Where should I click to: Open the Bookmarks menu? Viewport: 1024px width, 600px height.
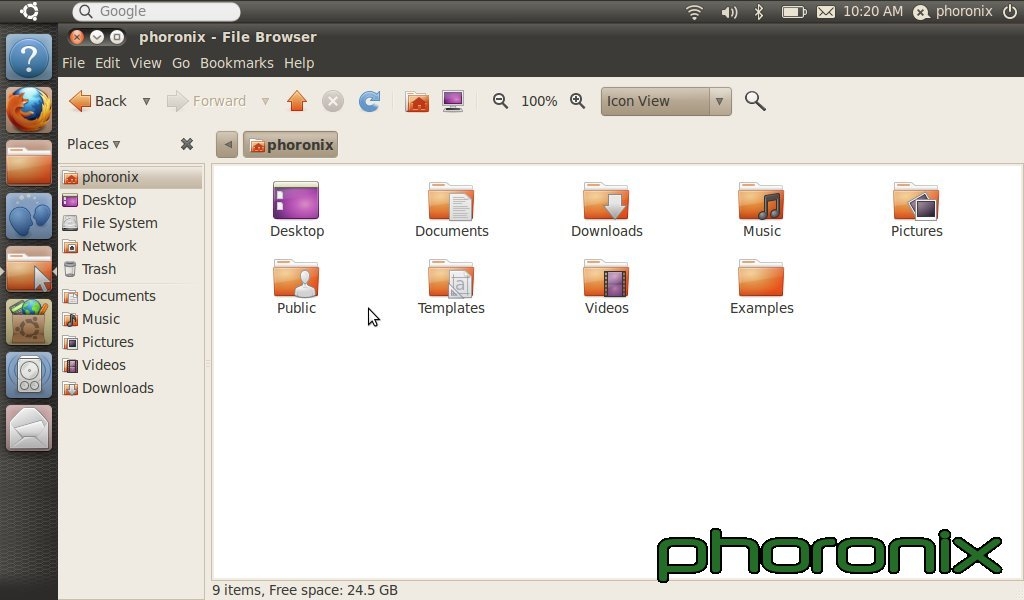[237, 63]
